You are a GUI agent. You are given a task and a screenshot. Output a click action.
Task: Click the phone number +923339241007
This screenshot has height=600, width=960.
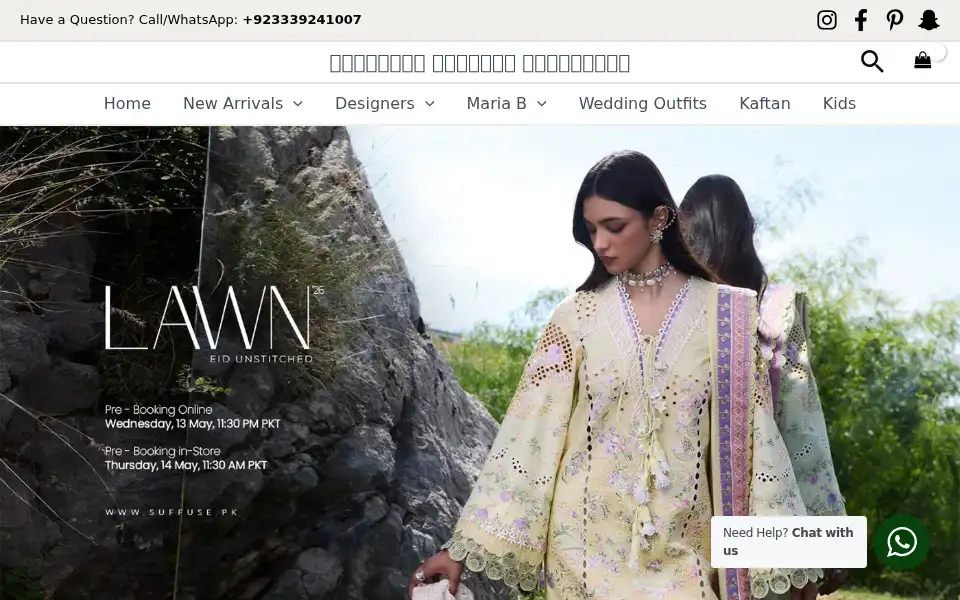click(302, 20)
